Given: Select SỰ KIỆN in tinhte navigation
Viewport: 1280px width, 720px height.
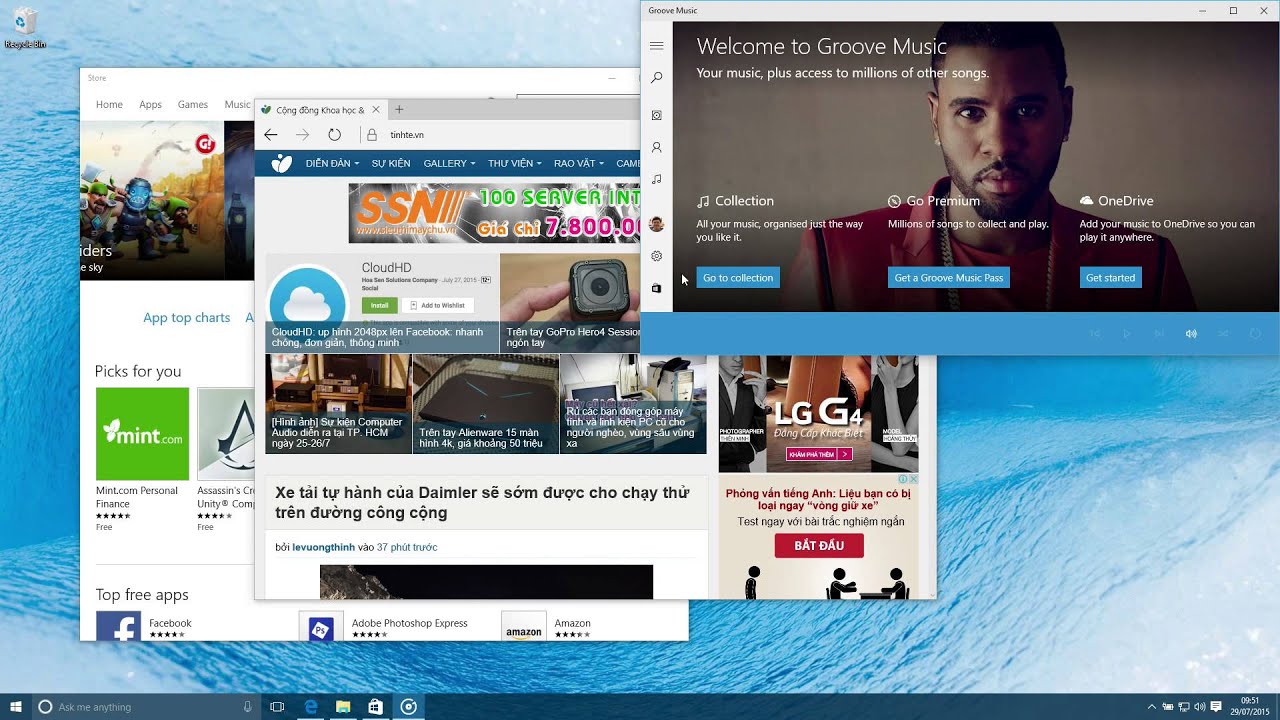Looking at the screenshot, I should [x=391, y=163].
